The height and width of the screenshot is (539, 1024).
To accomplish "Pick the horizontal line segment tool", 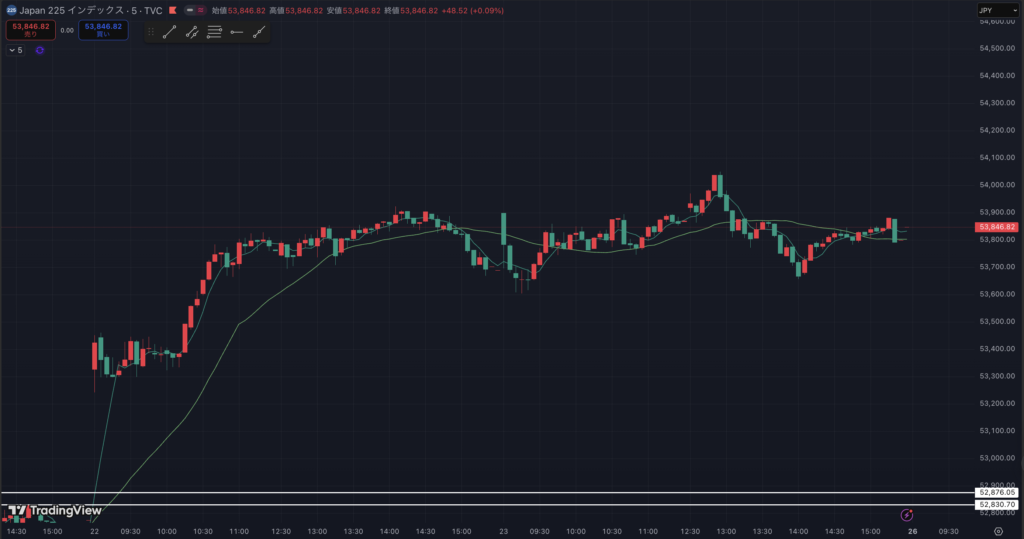I will pos(236,32).
